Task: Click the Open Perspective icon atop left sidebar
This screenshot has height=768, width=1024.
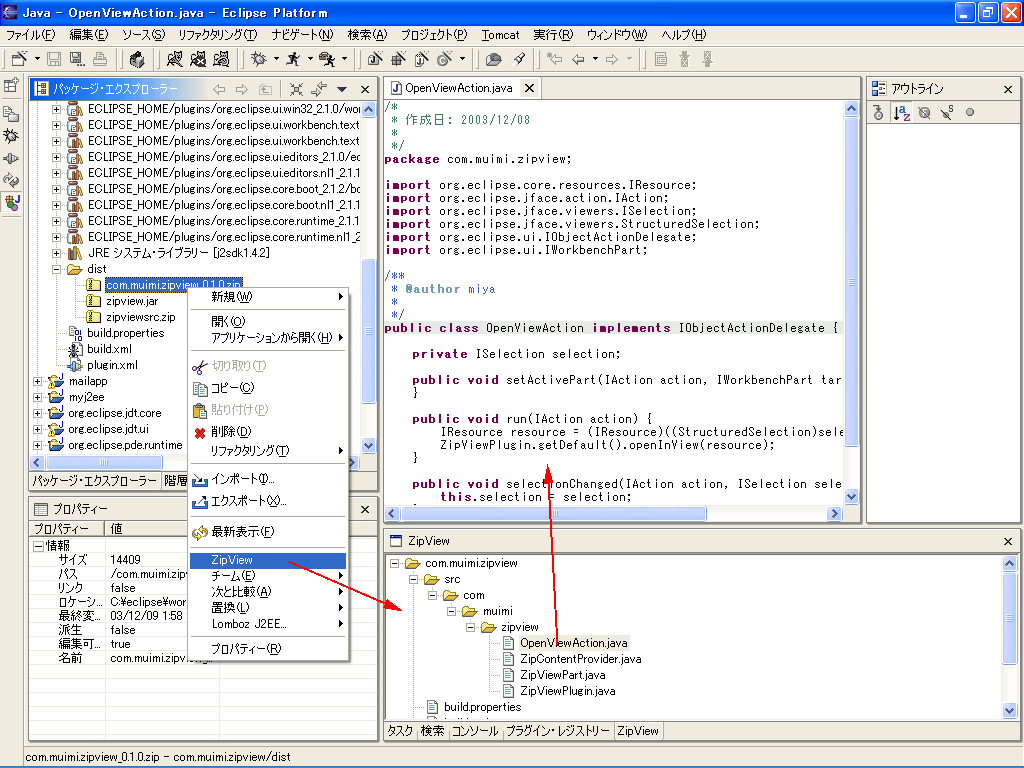Action: tap(12, 86)
